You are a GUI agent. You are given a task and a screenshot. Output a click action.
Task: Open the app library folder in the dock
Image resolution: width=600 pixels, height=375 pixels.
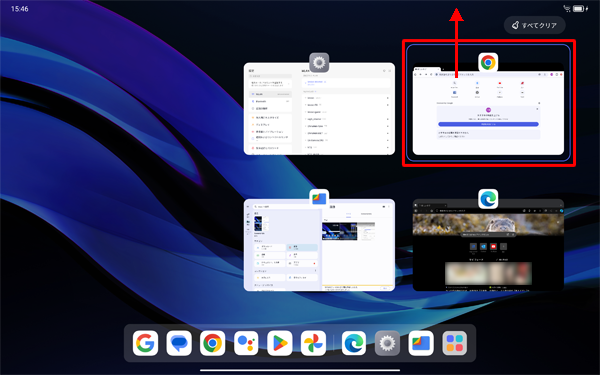click(455, 343)
